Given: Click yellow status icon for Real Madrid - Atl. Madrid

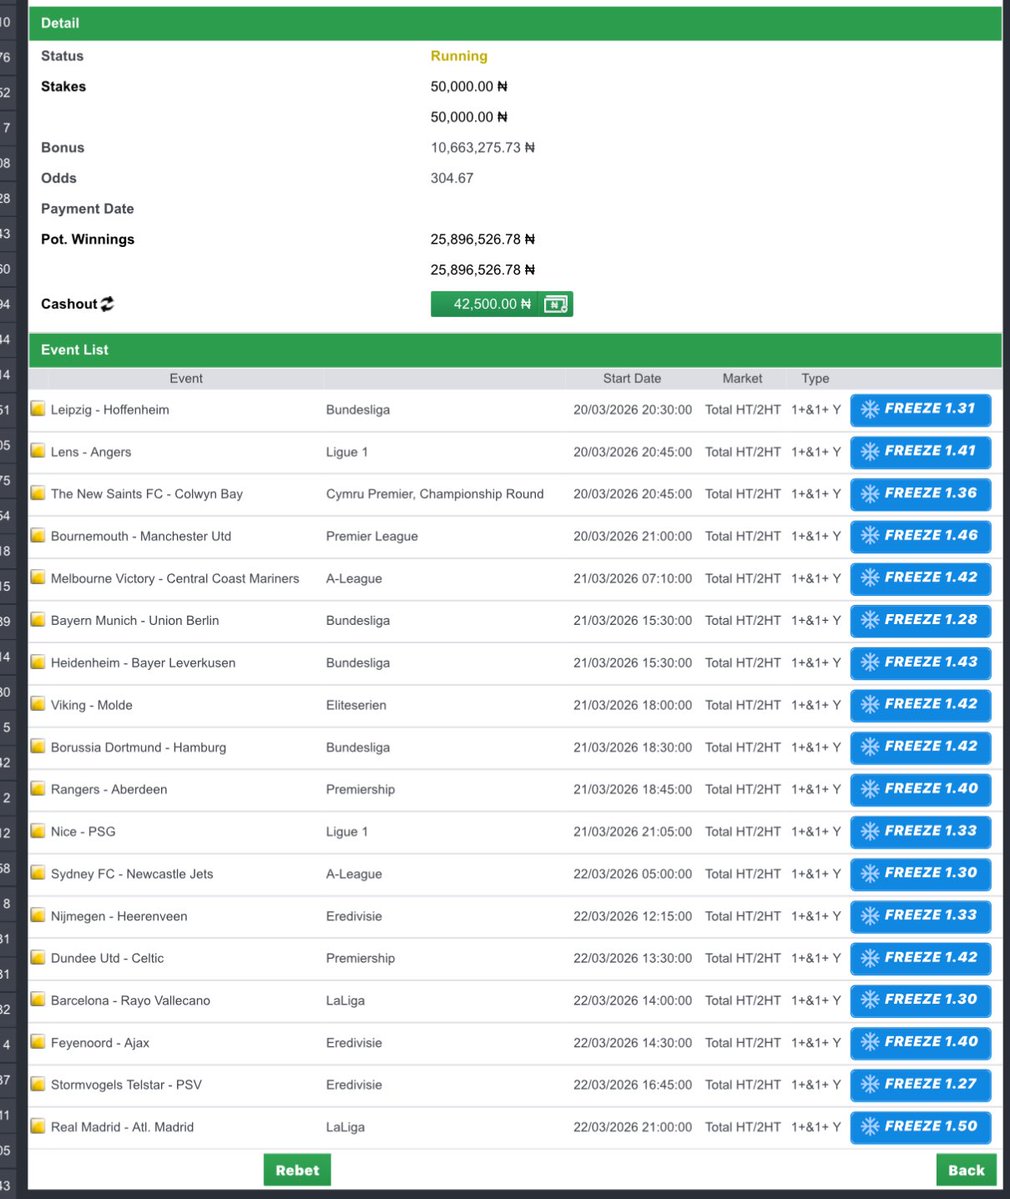Looking at the screenshot, I should coord(37,1126).
